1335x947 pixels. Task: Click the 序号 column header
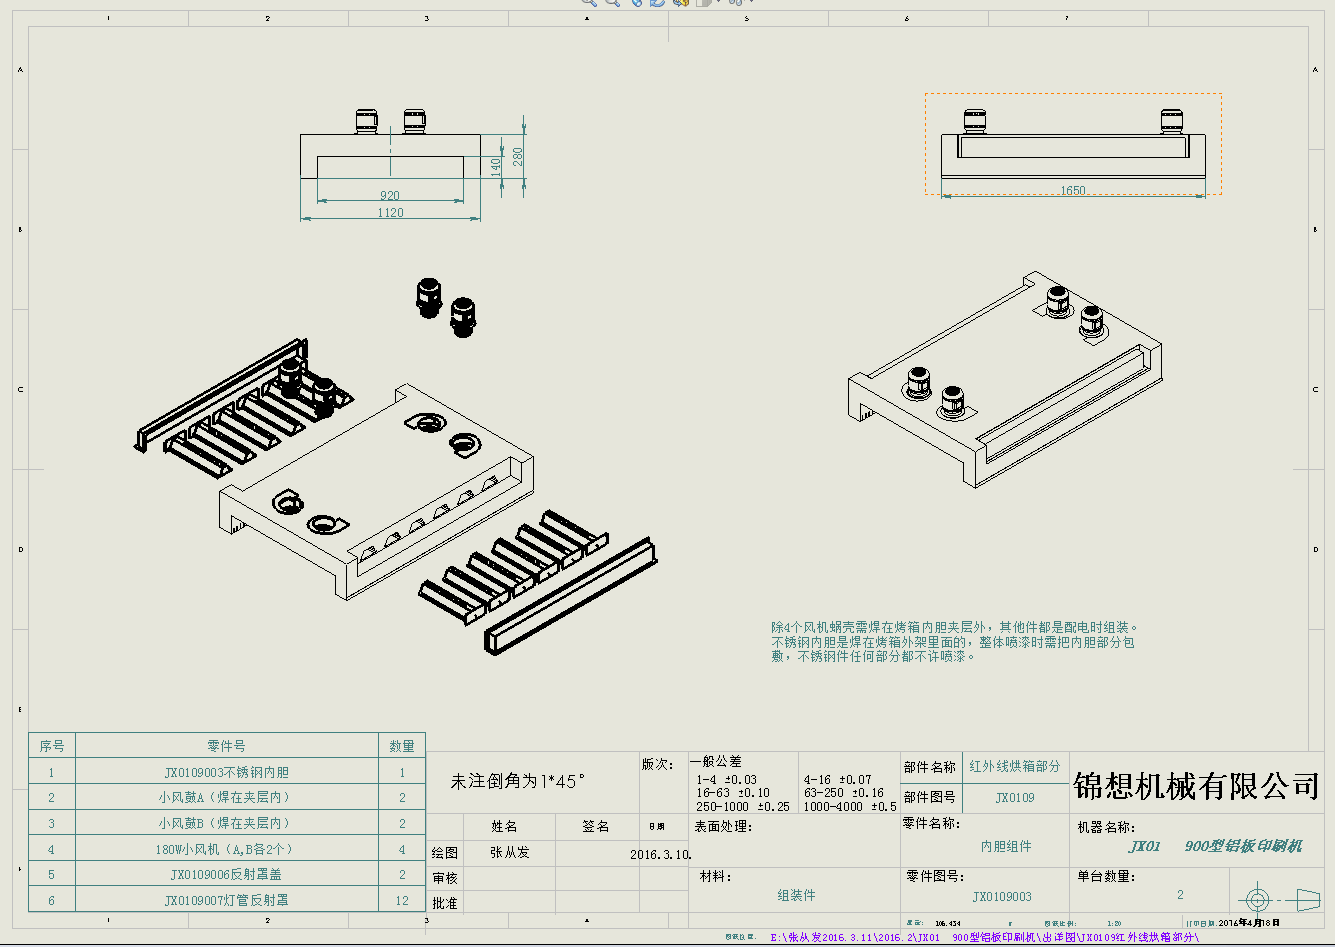point(52,746)
